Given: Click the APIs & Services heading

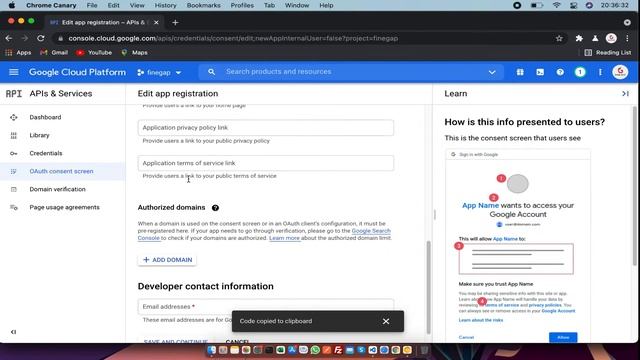Looking at the screenshot, I should (61, 94).
